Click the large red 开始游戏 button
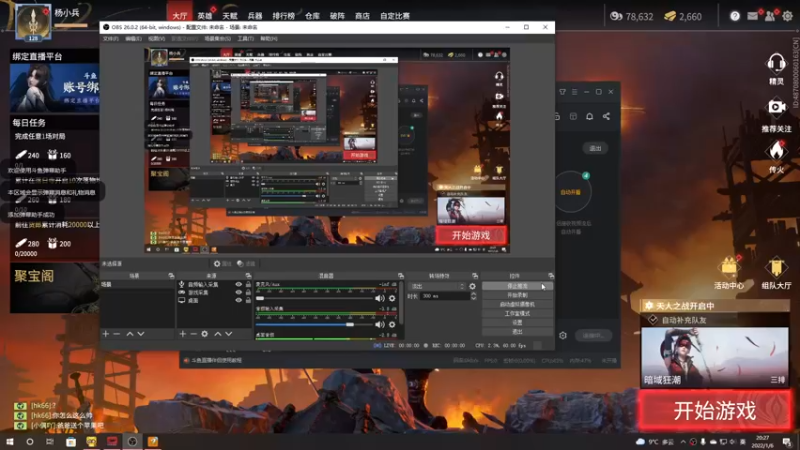The width and height of the screenshot is (800, 450). tap(714, 411)
